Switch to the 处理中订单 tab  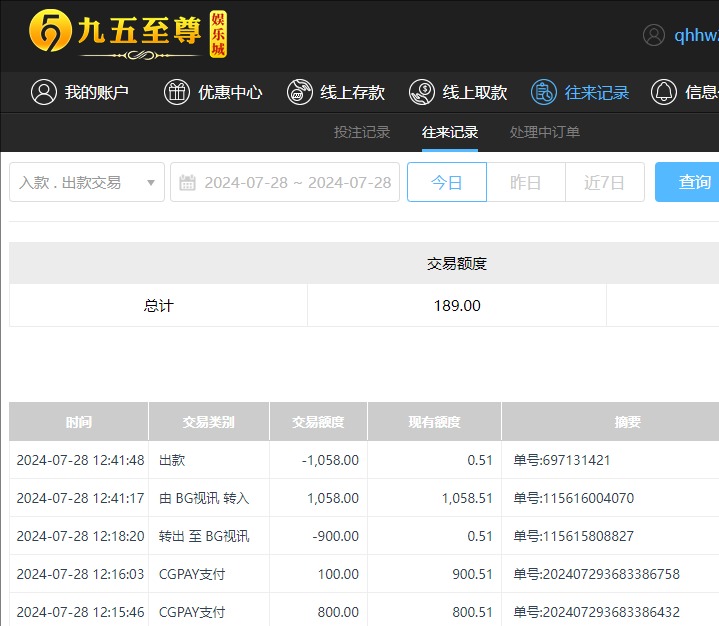tap(544, 132)
